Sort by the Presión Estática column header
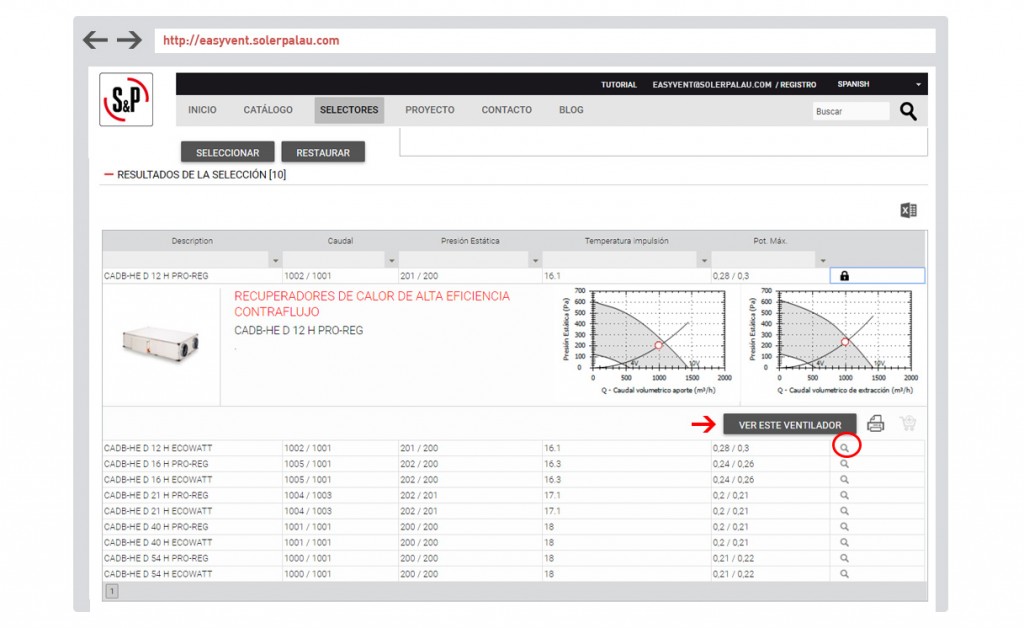The height and width of the screenshot is (628, 1024). 470,241
